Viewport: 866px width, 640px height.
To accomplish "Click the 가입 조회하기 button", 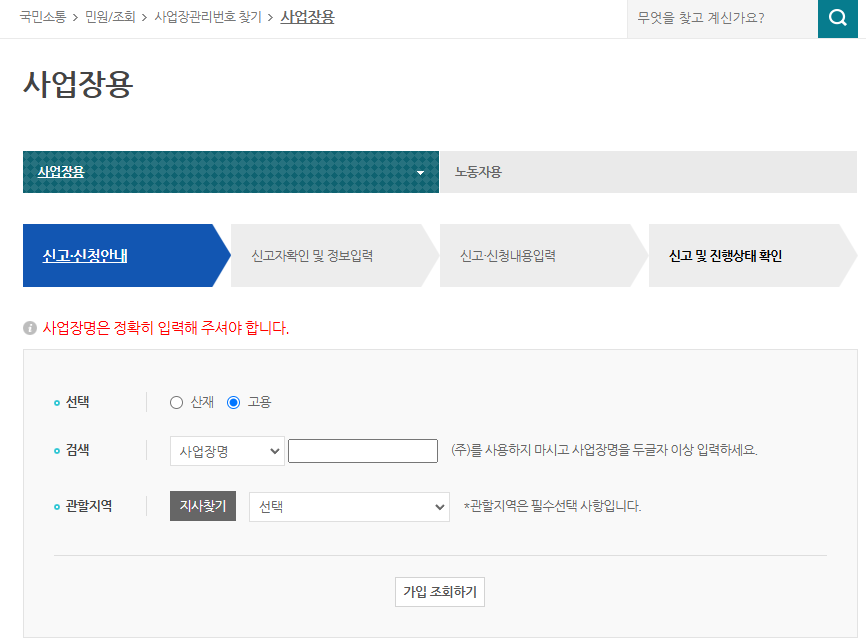I will point(438,591).
